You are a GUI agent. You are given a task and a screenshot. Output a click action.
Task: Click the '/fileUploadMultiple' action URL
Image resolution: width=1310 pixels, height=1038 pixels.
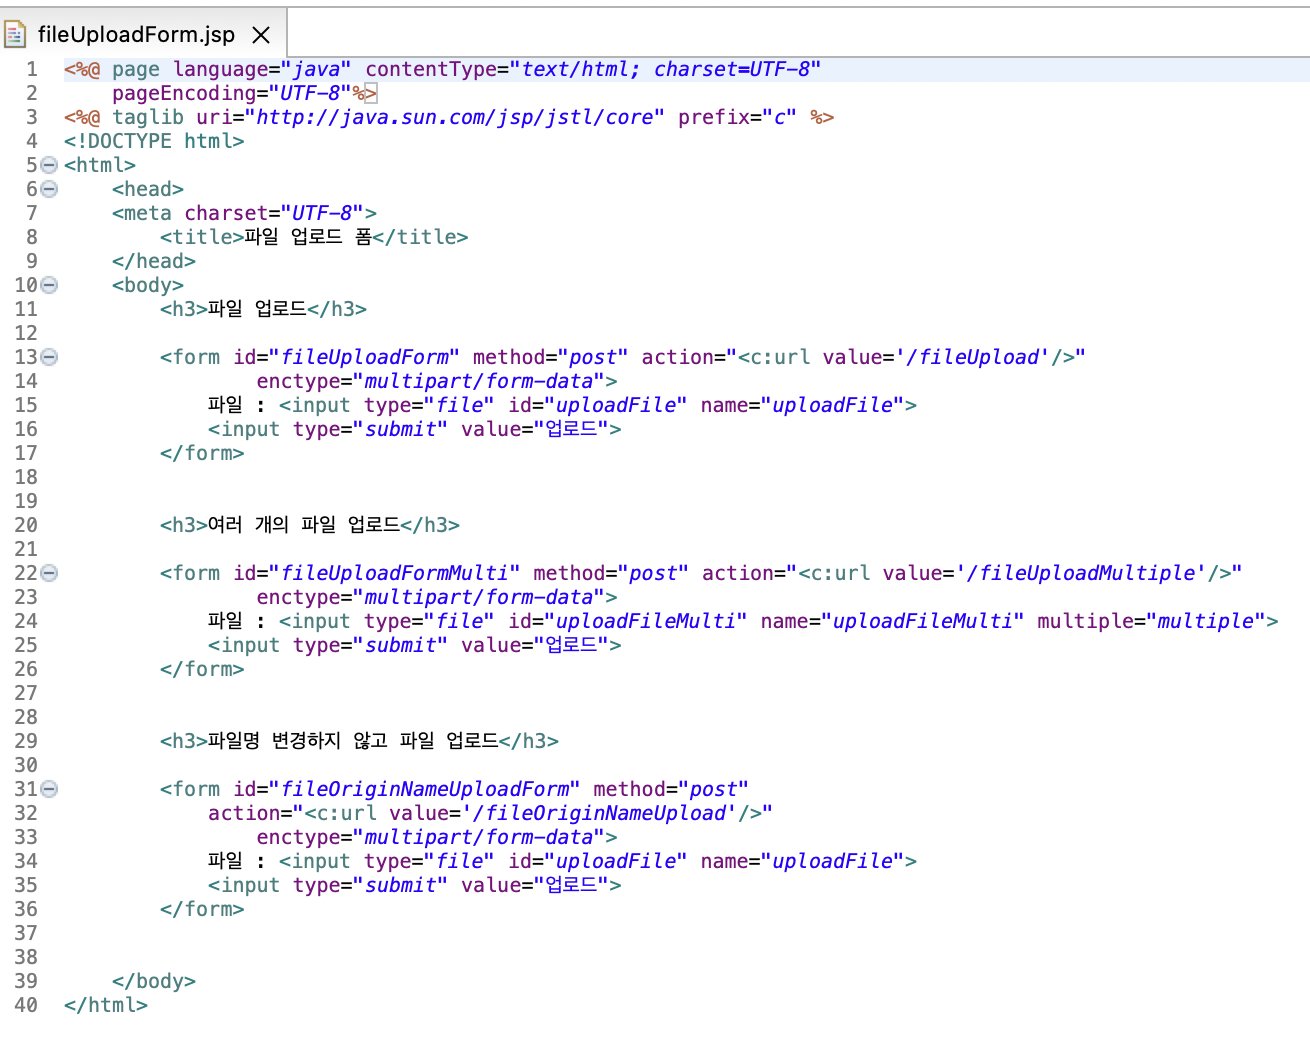pos(1083,572)
